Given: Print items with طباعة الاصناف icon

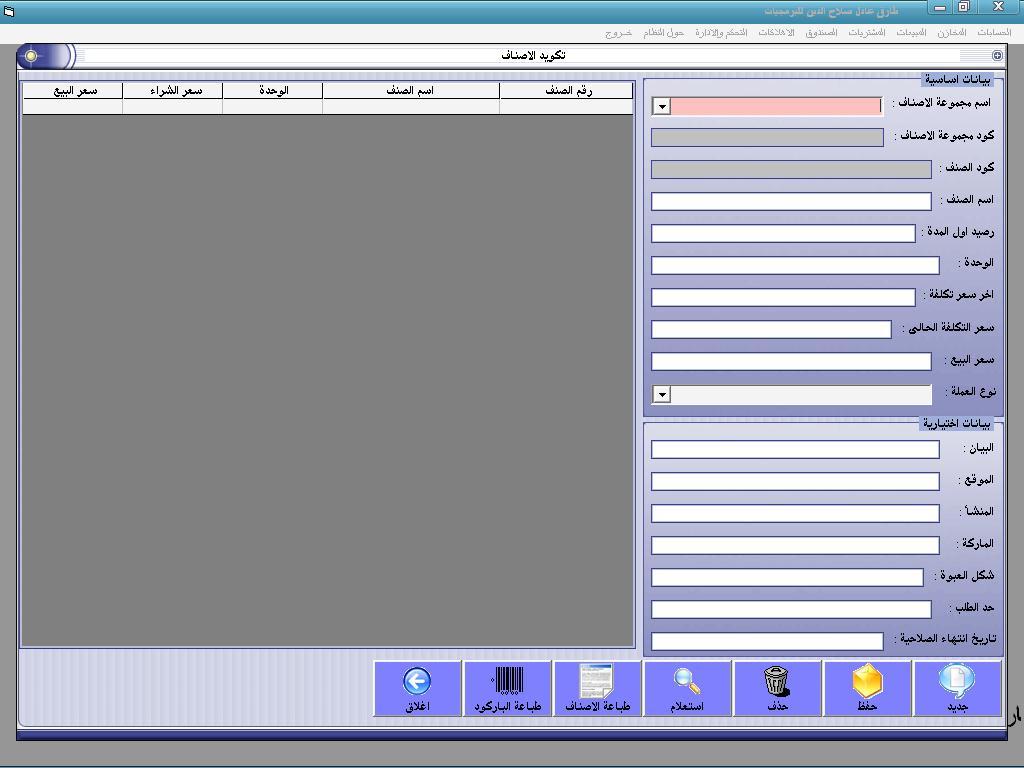Looking at the screenshot, I should click(597, 688).
